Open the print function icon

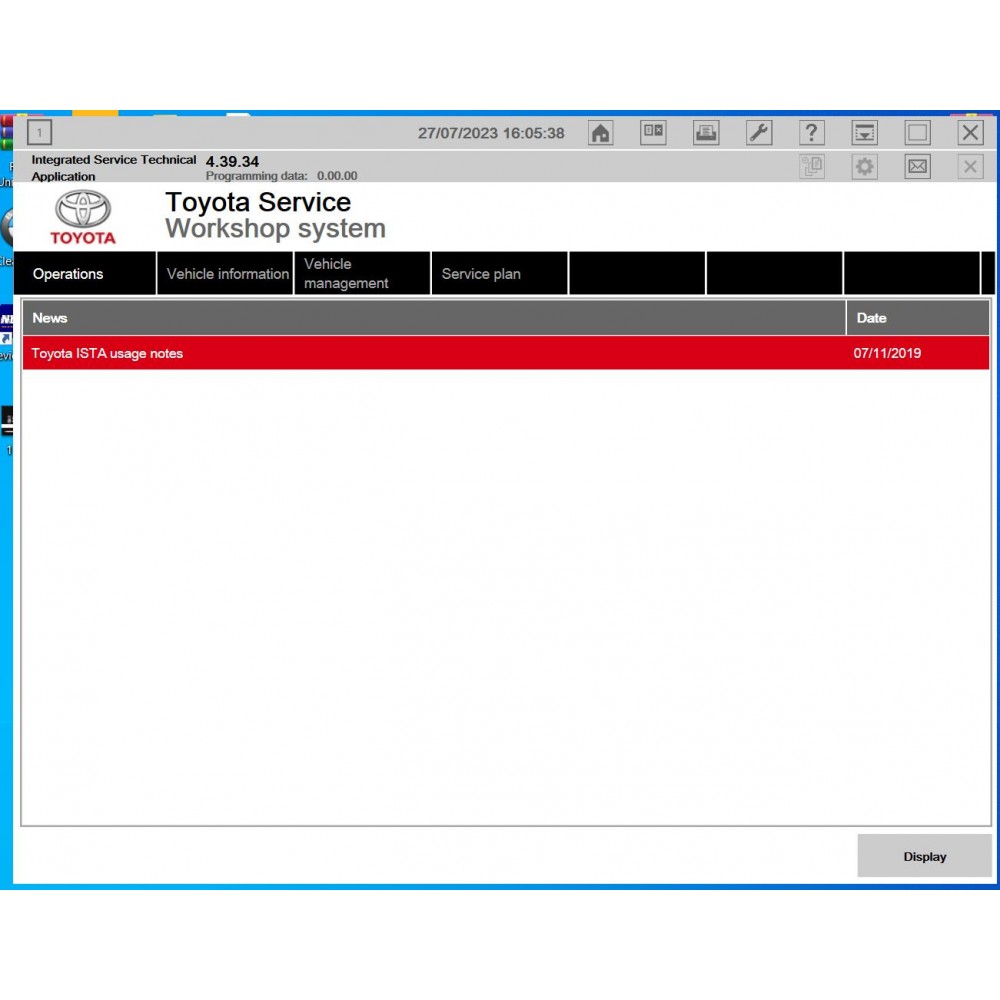(706, 133)
